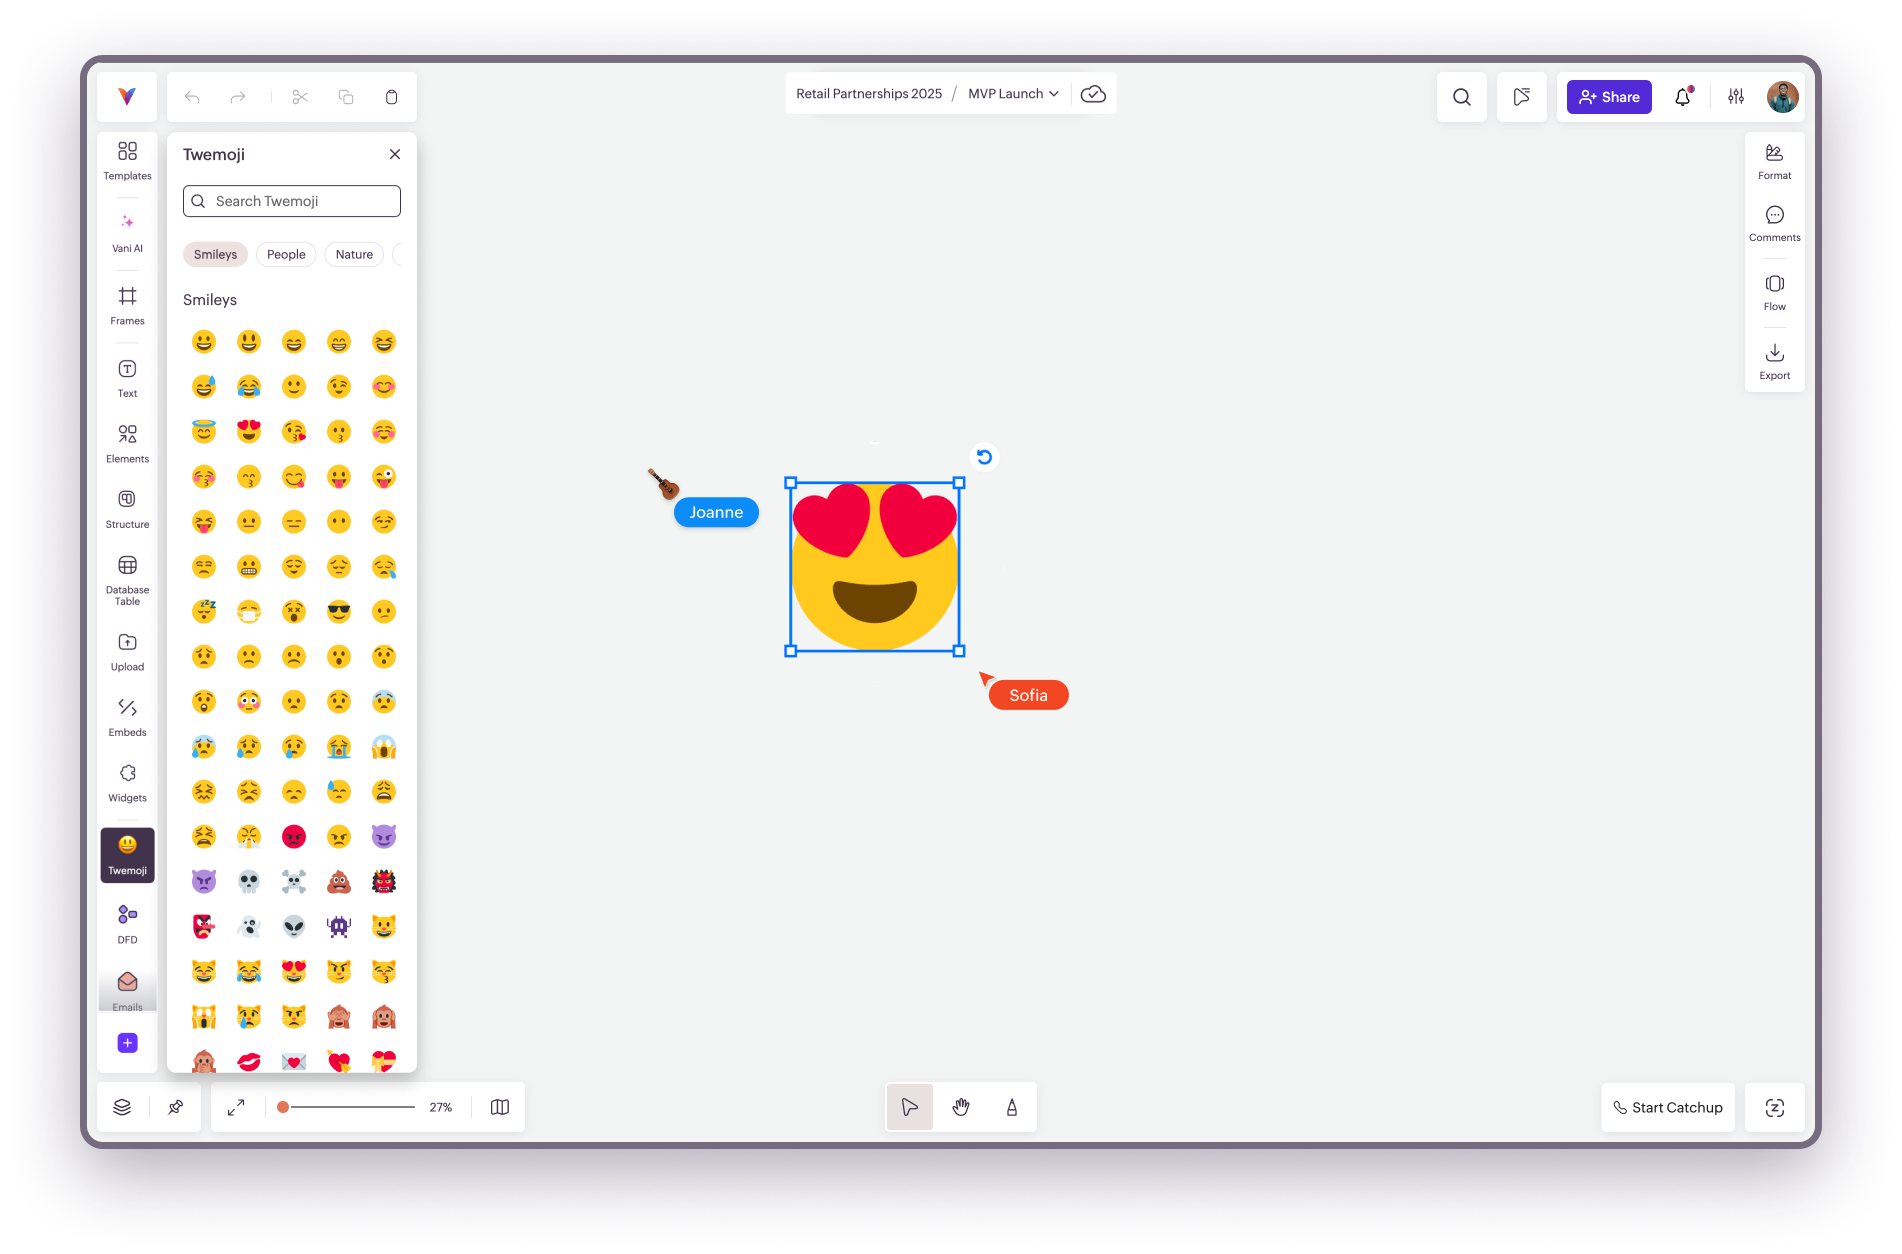Open the Widgets panel
Screen dimensions: 1902x1254
coord(127,783)
